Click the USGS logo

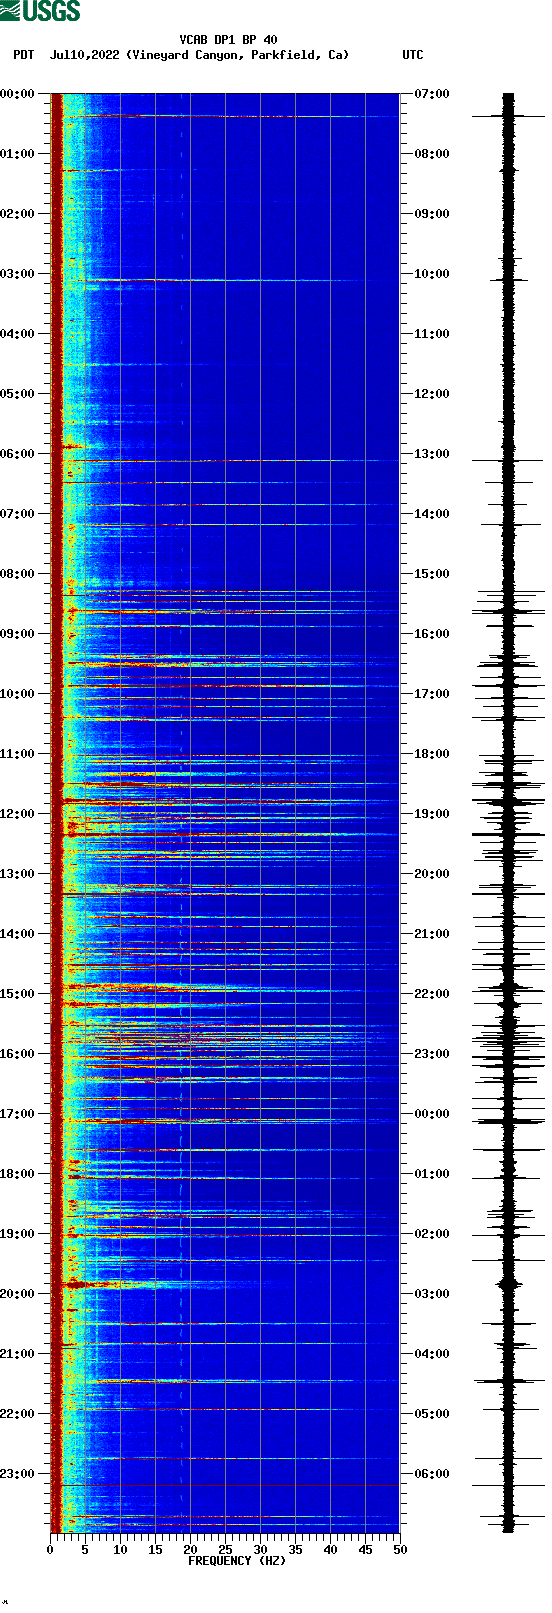click(40, 11)
